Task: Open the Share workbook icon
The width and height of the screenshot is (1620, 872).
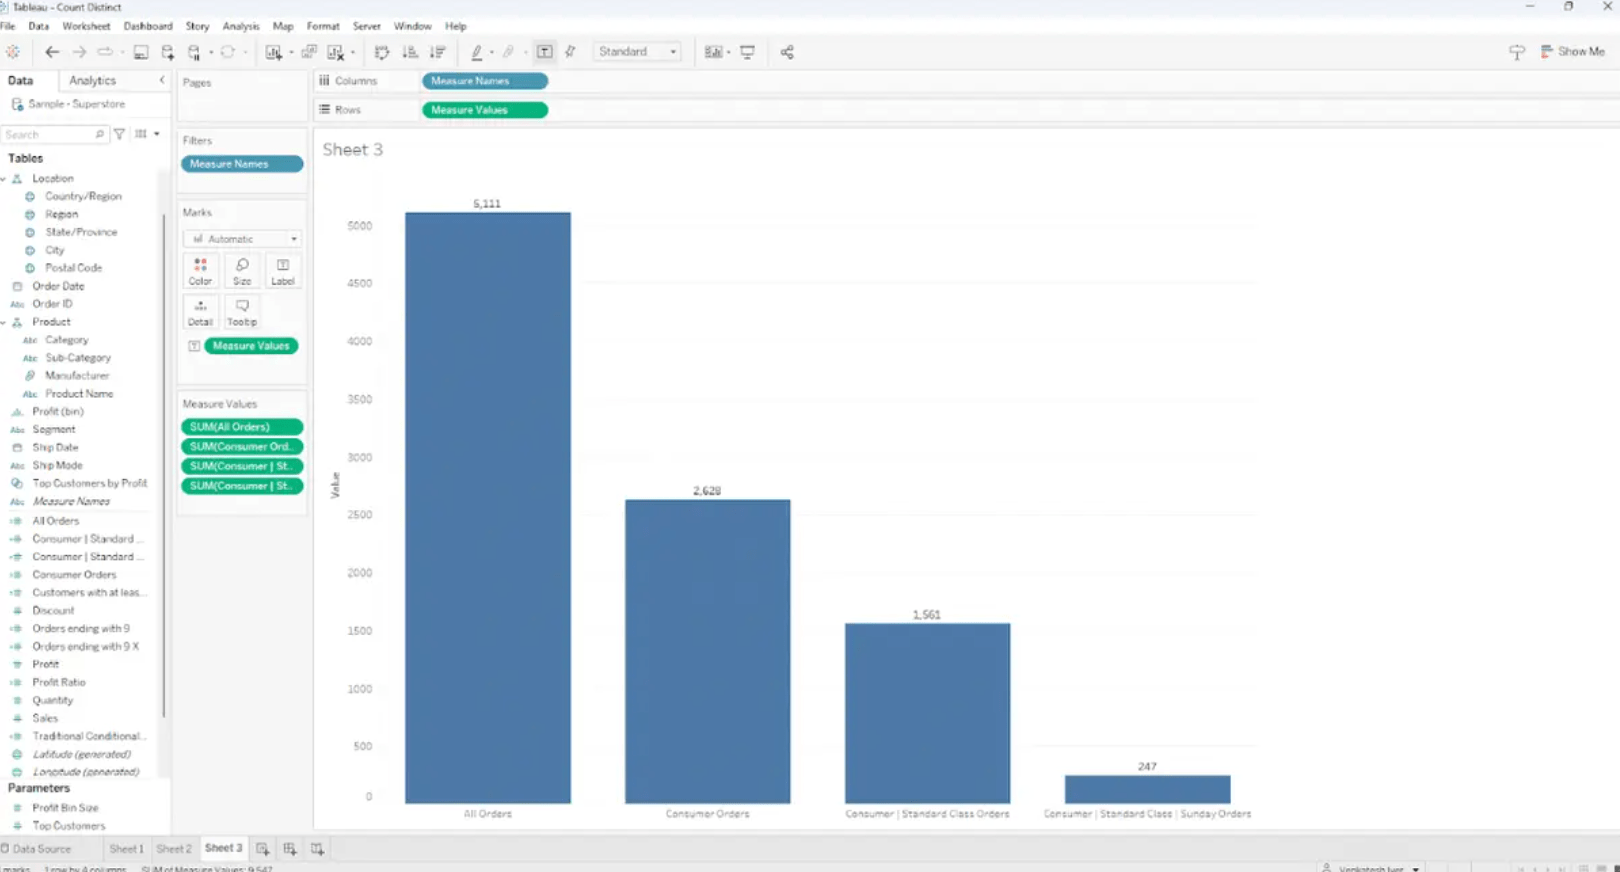Action: coord(787,52)
